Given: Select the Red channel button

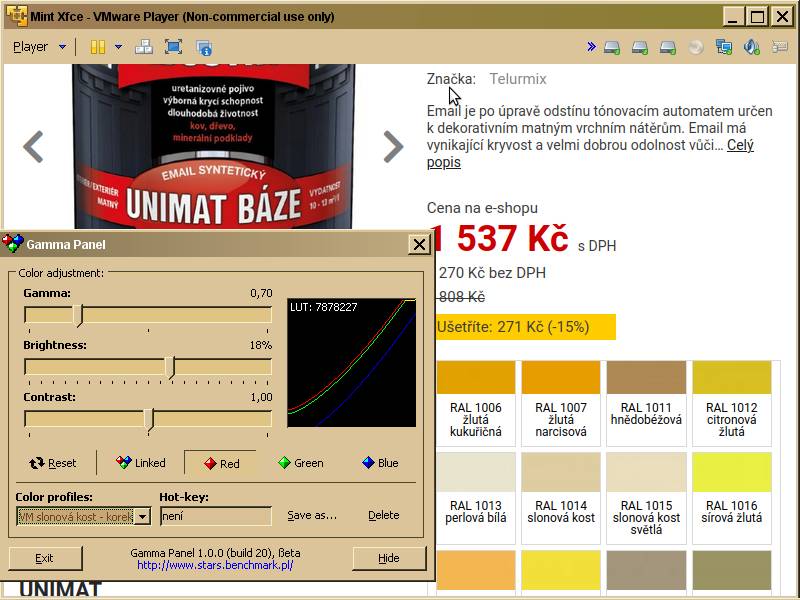Looking at the screenshot, I should 221,463.
